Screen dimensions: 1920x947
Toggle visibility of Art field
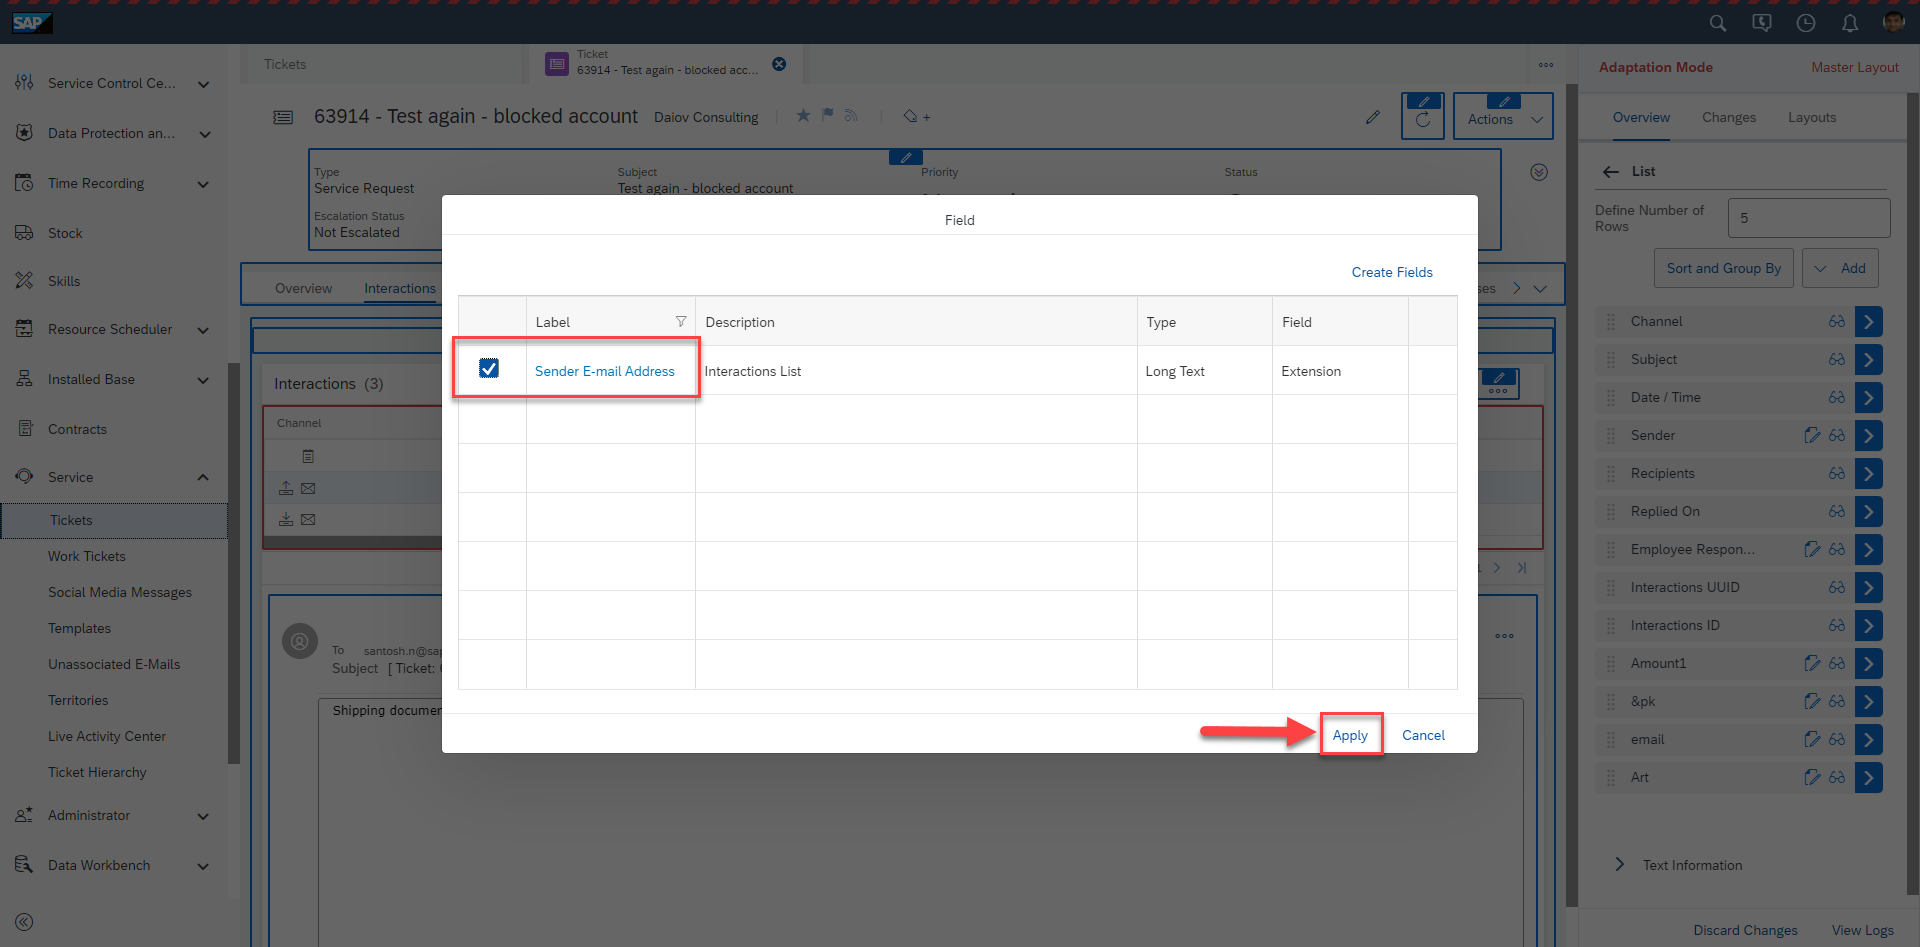[x=1837, y=777]
